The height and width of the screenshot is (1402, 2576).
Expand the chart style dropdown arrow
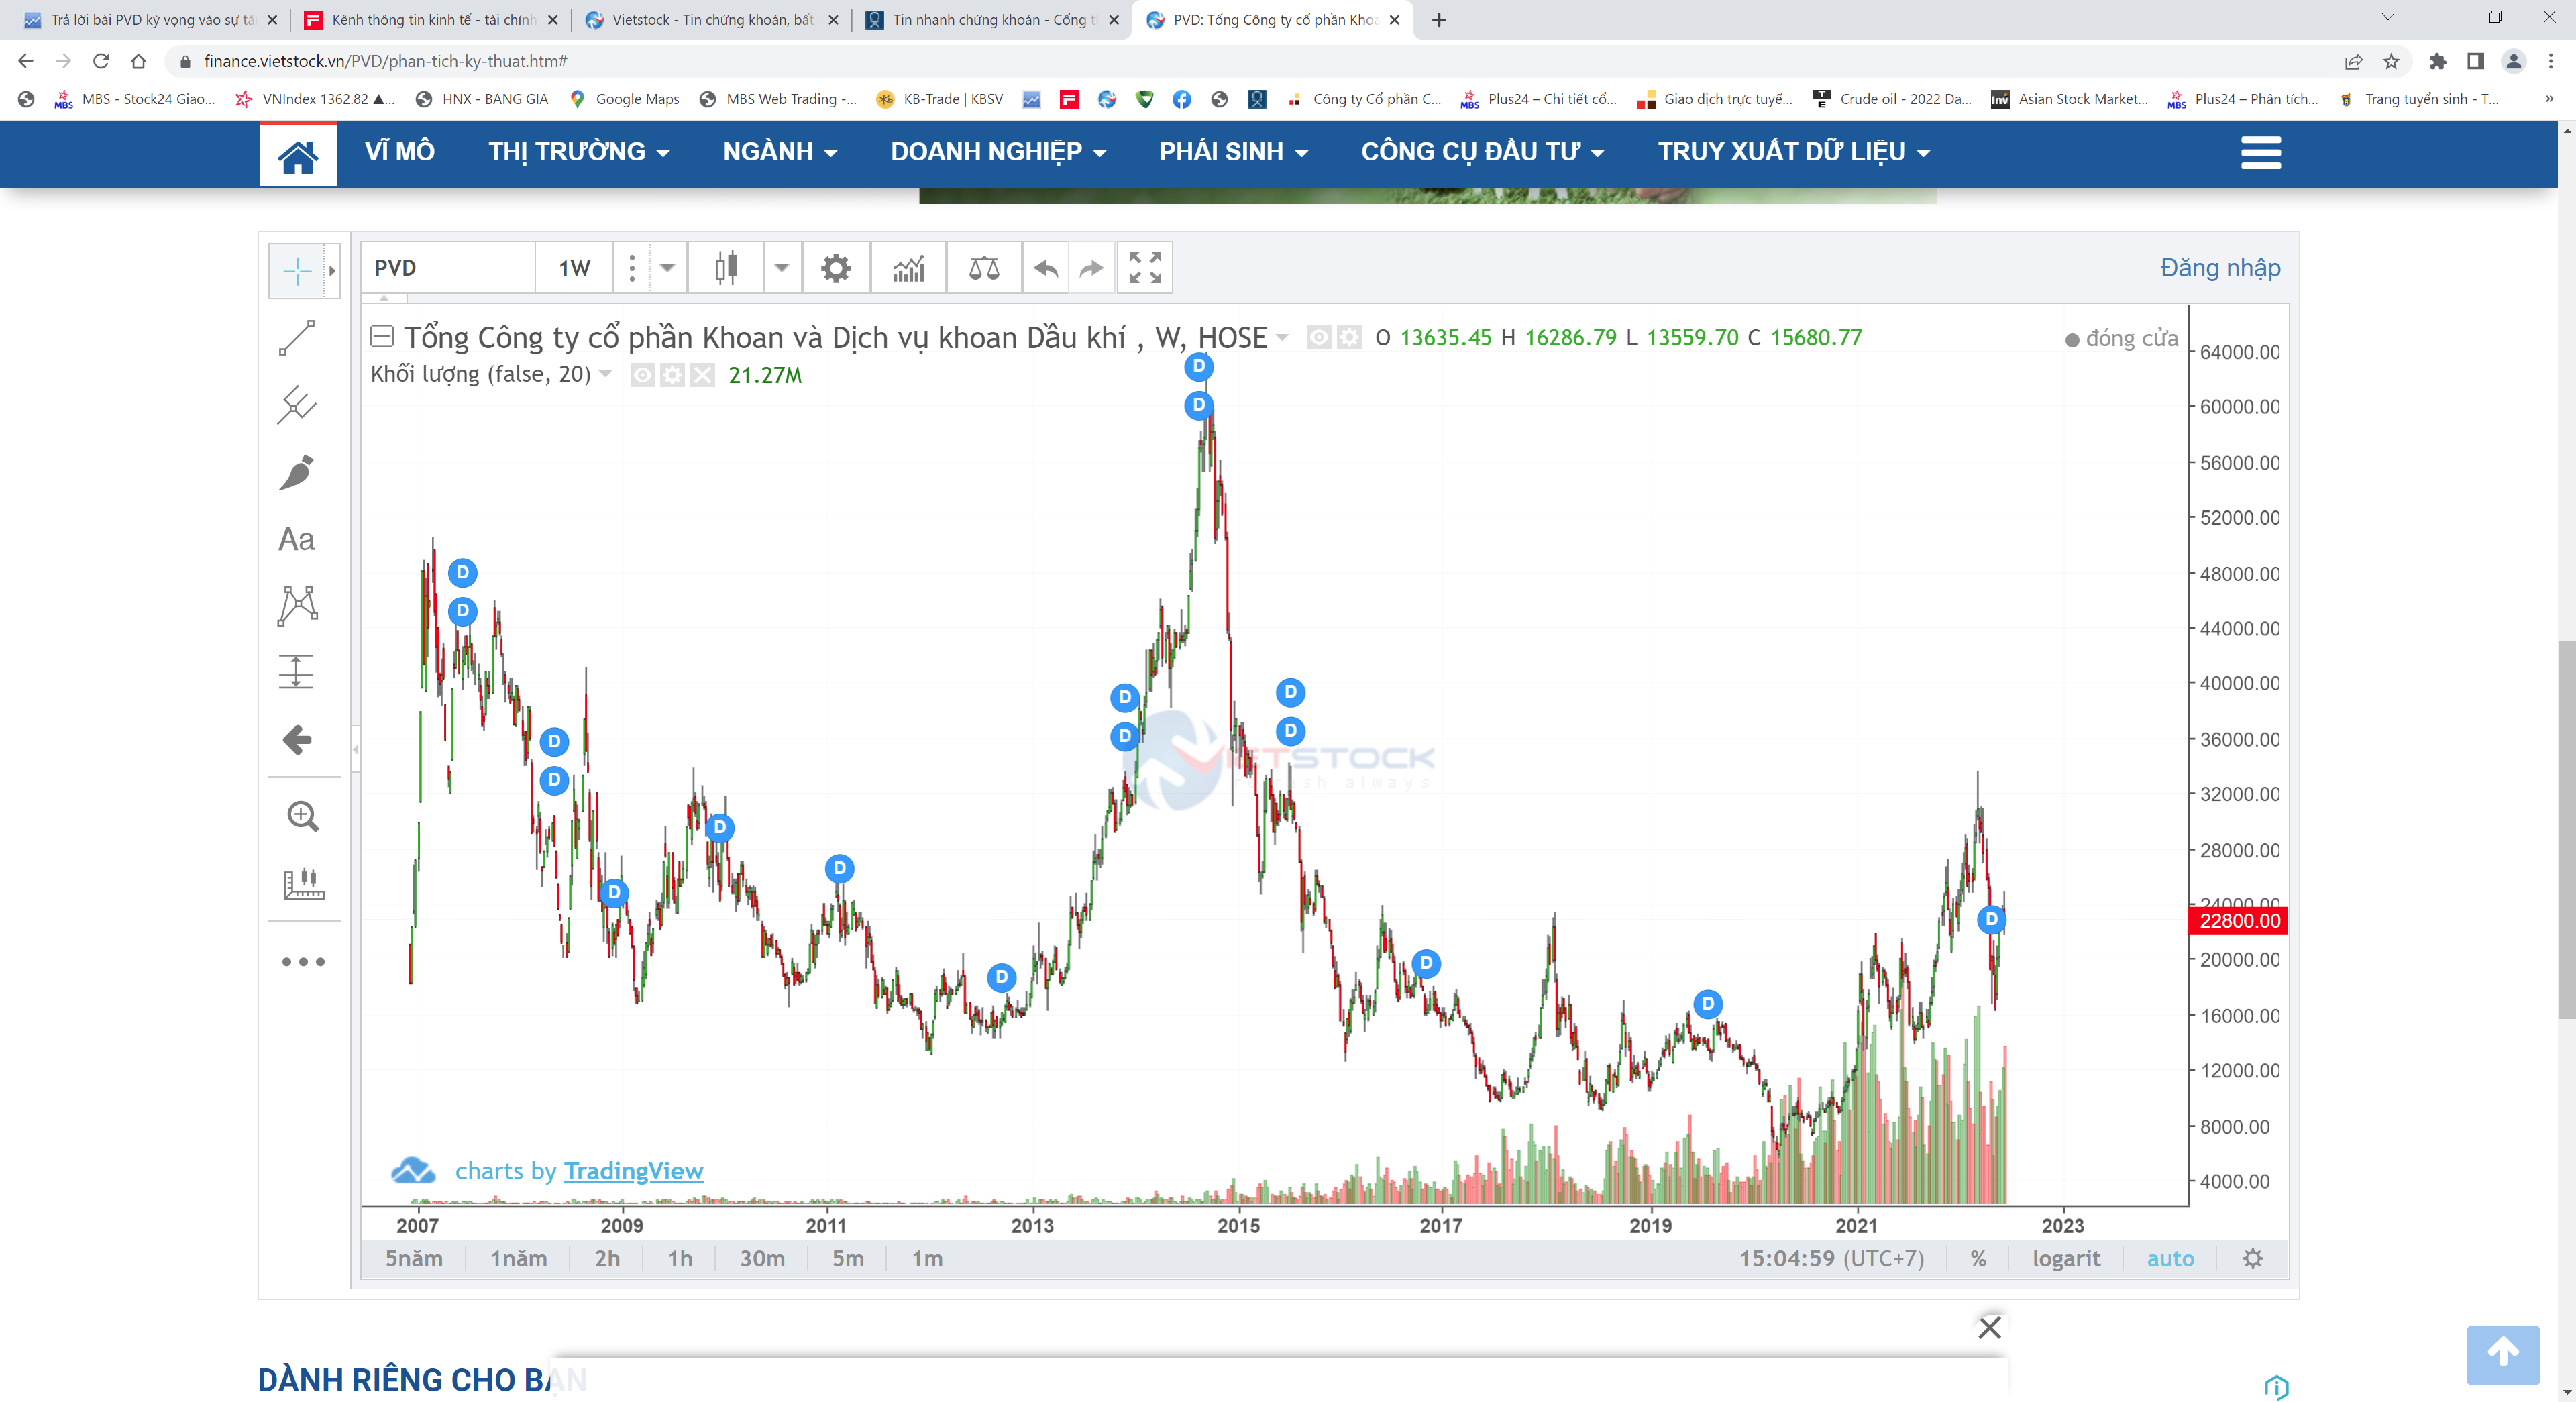[x=782, y=268]
